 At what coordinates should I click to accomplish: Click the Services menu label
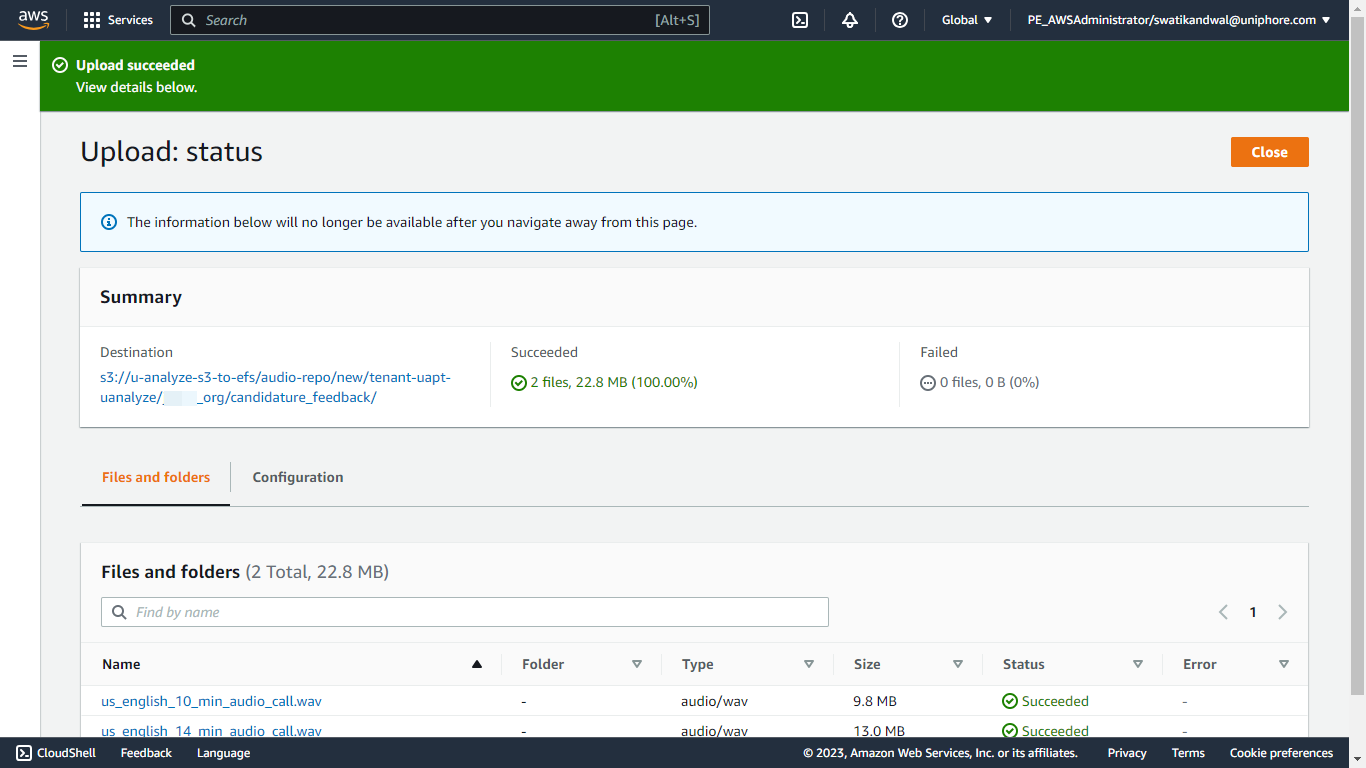pyautogui.click(x=130, y=20)
